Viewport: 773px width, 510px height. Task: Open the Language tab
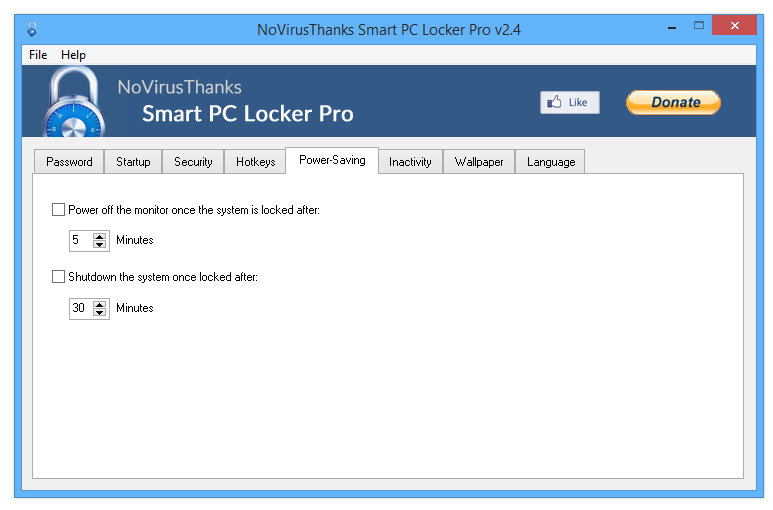coord(551,162)
